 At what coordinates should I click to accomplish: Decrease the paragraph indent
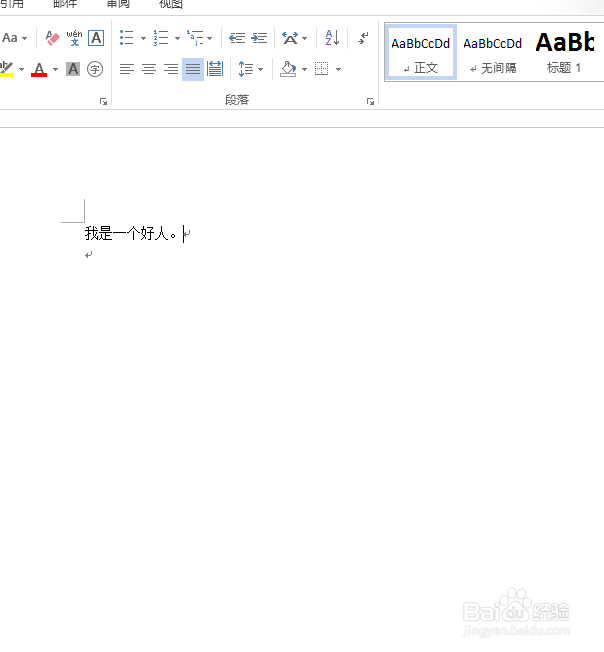coord(237,38)
